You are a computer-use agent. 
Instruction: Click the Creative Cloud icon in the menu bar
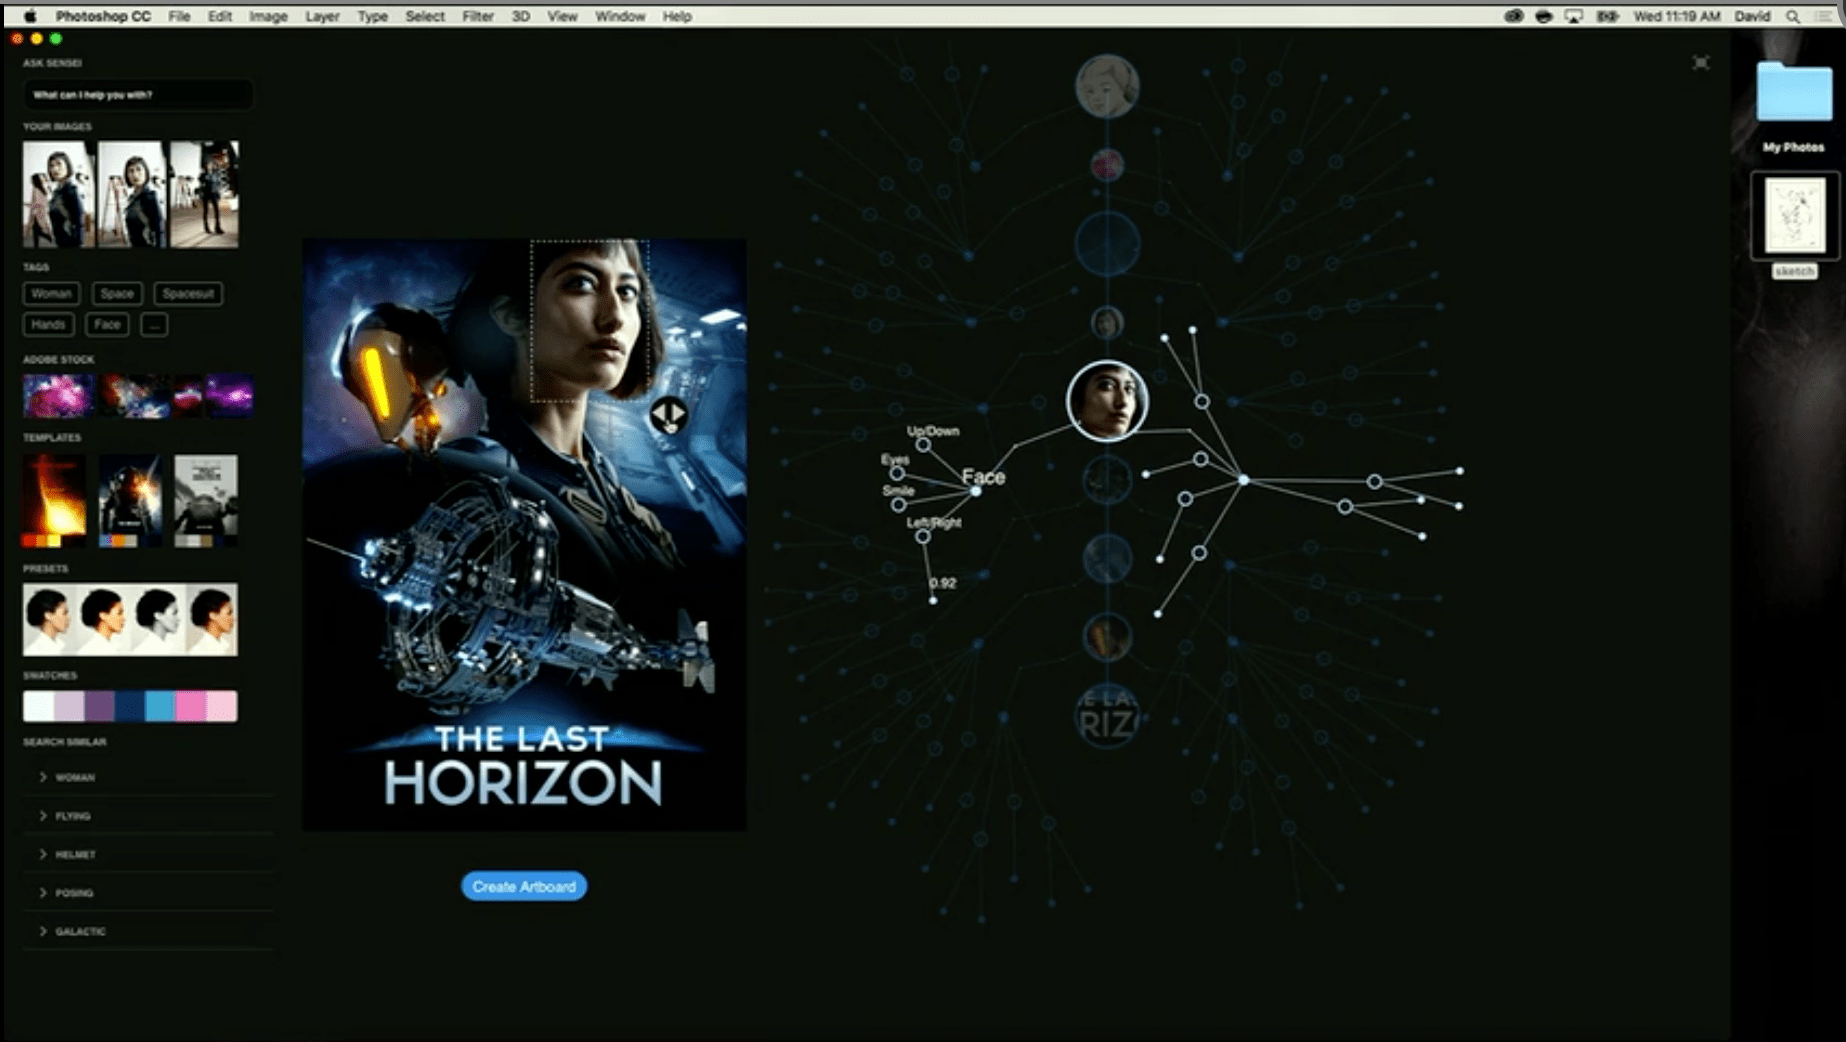[x=1514, y=16]
